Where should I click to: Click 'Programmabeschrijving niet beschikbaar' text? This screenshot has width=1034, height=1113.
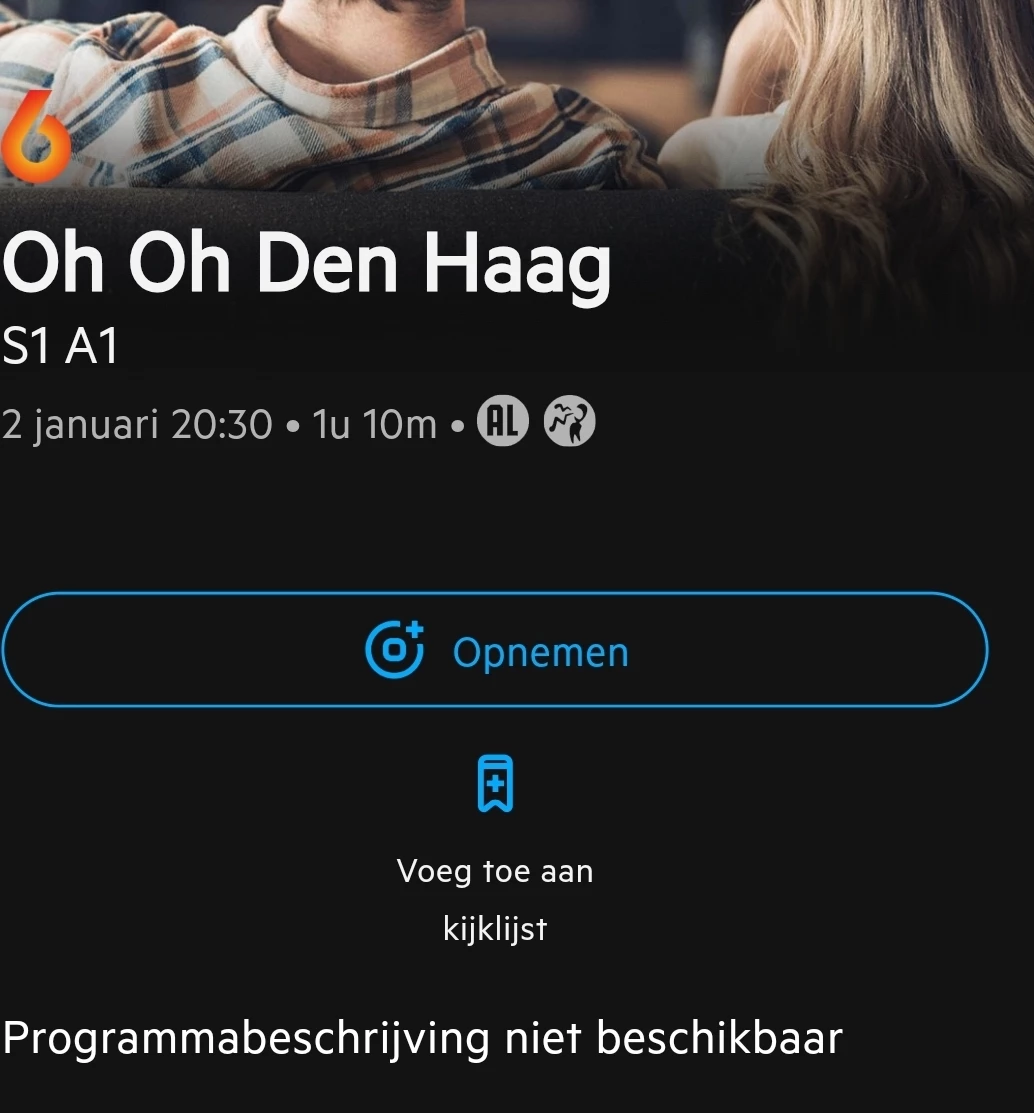click(422, 1040)
